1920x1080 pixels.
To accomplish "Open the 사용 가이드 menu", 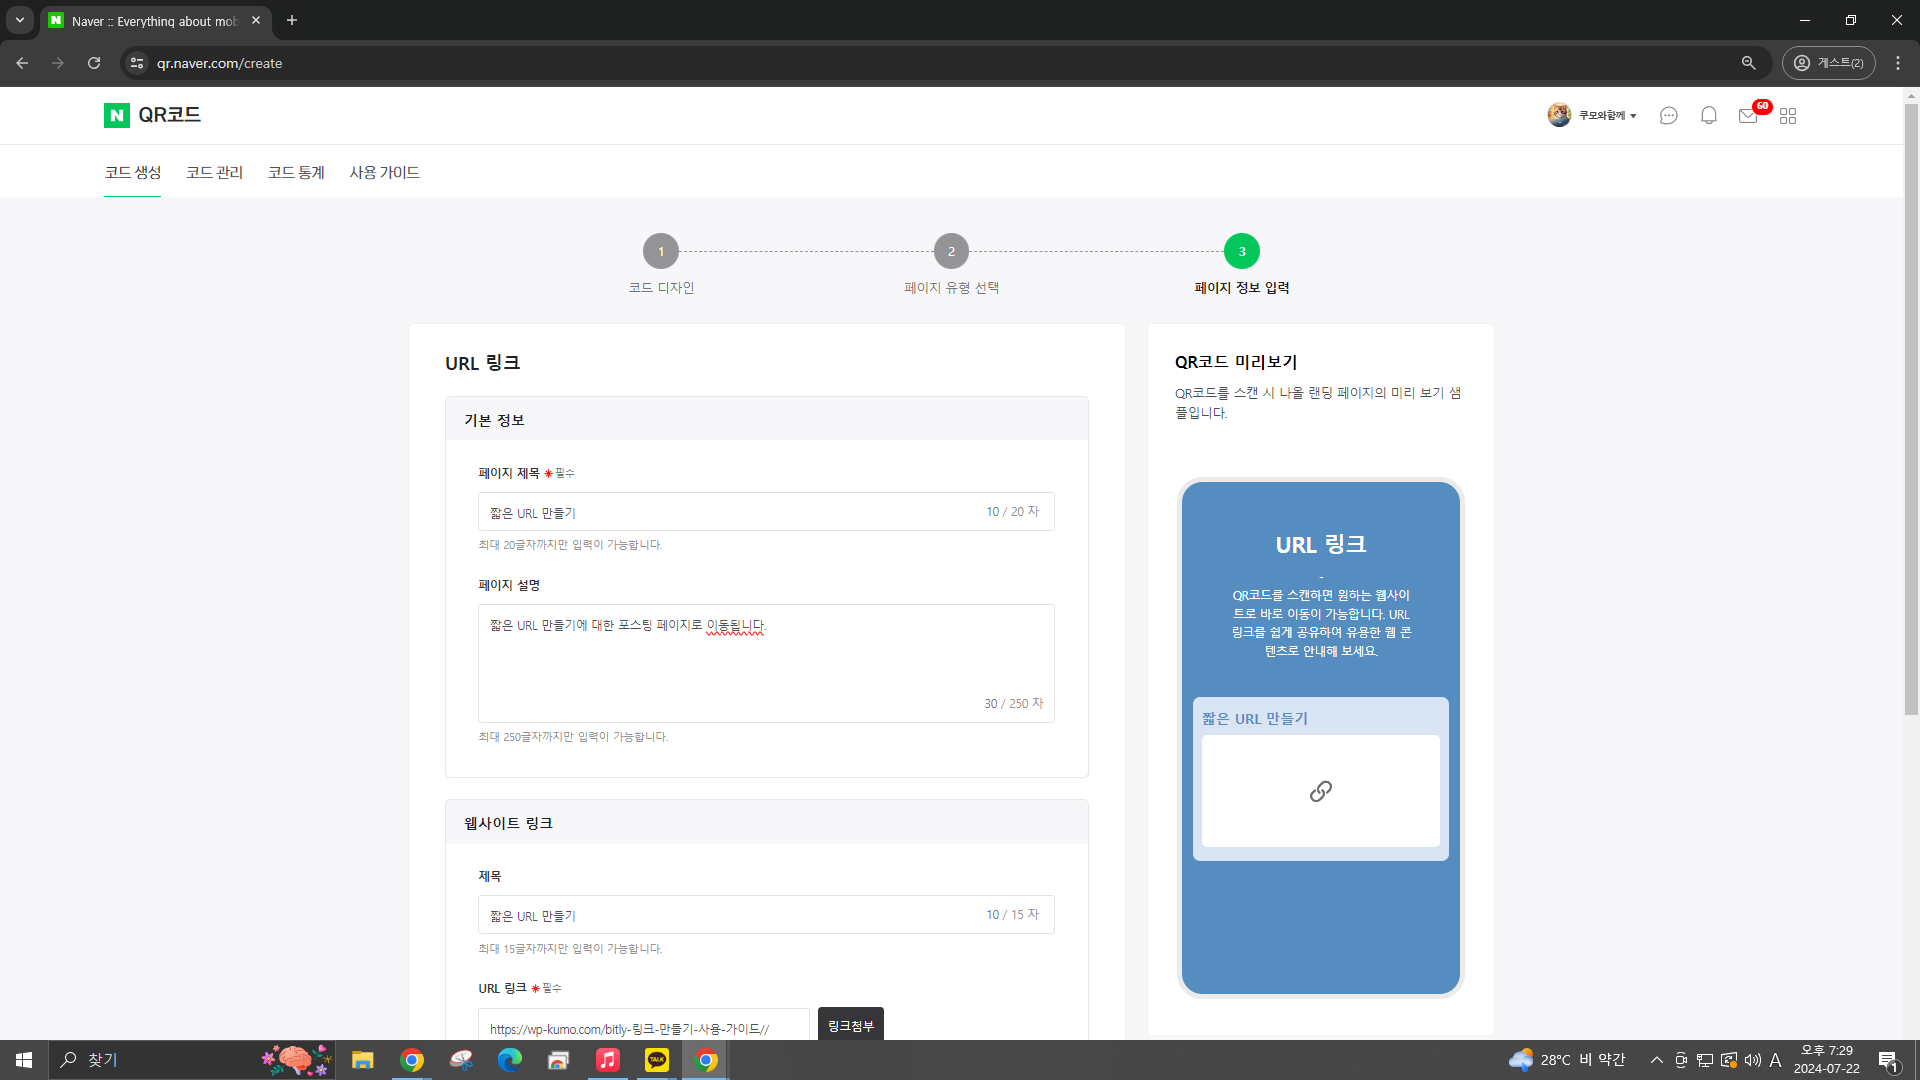I will coord(384,172).
